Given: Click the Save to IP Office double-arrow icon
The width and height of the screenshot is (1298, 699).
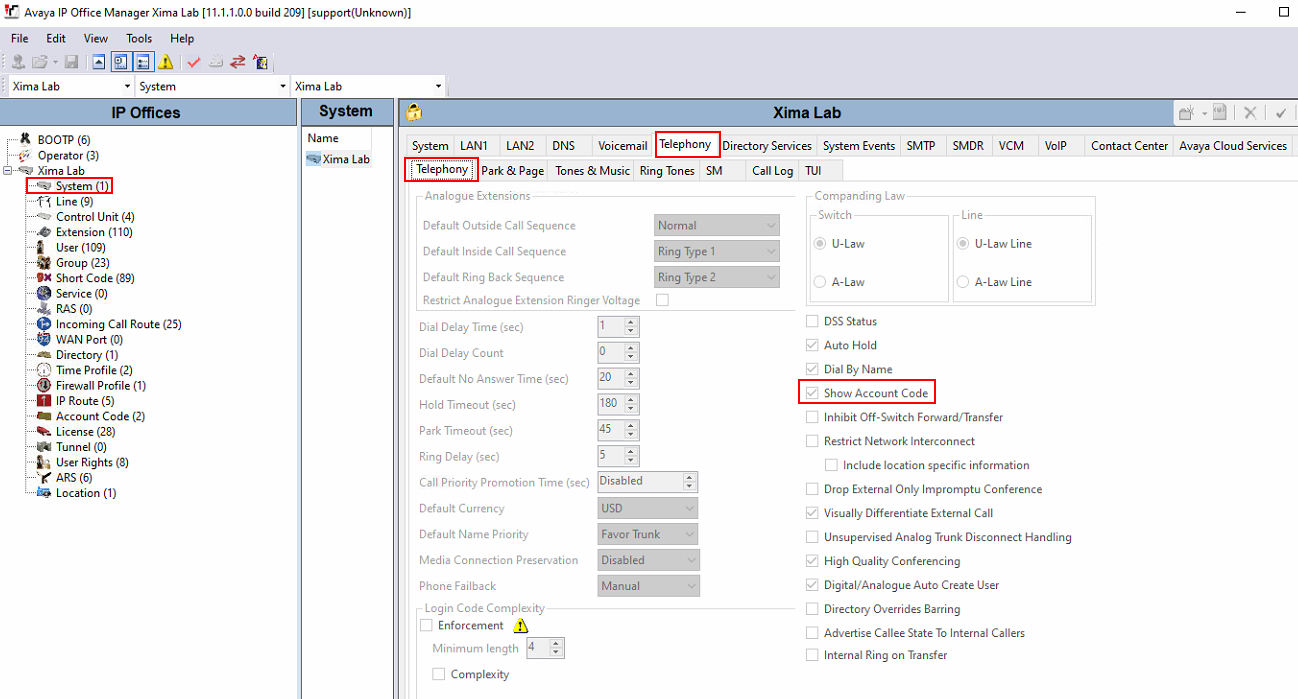Looking at the screenshot, I should [238, 61].
